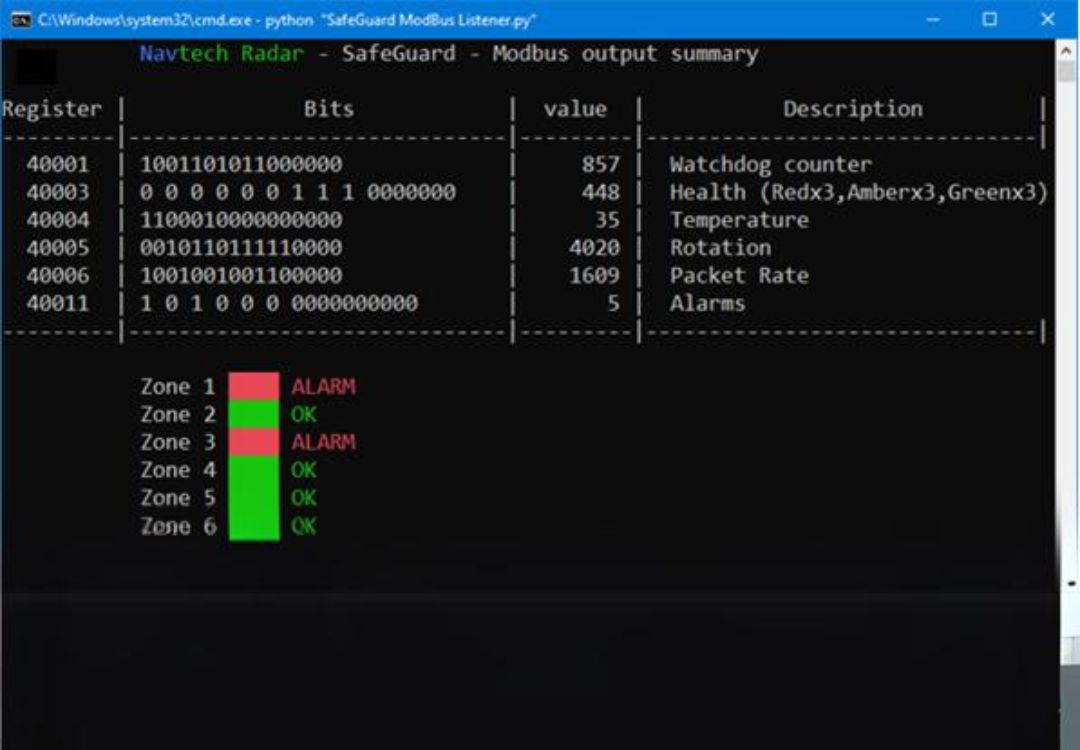Click value 448
This screenshot has width=1080, height=750.
(601, 192)
